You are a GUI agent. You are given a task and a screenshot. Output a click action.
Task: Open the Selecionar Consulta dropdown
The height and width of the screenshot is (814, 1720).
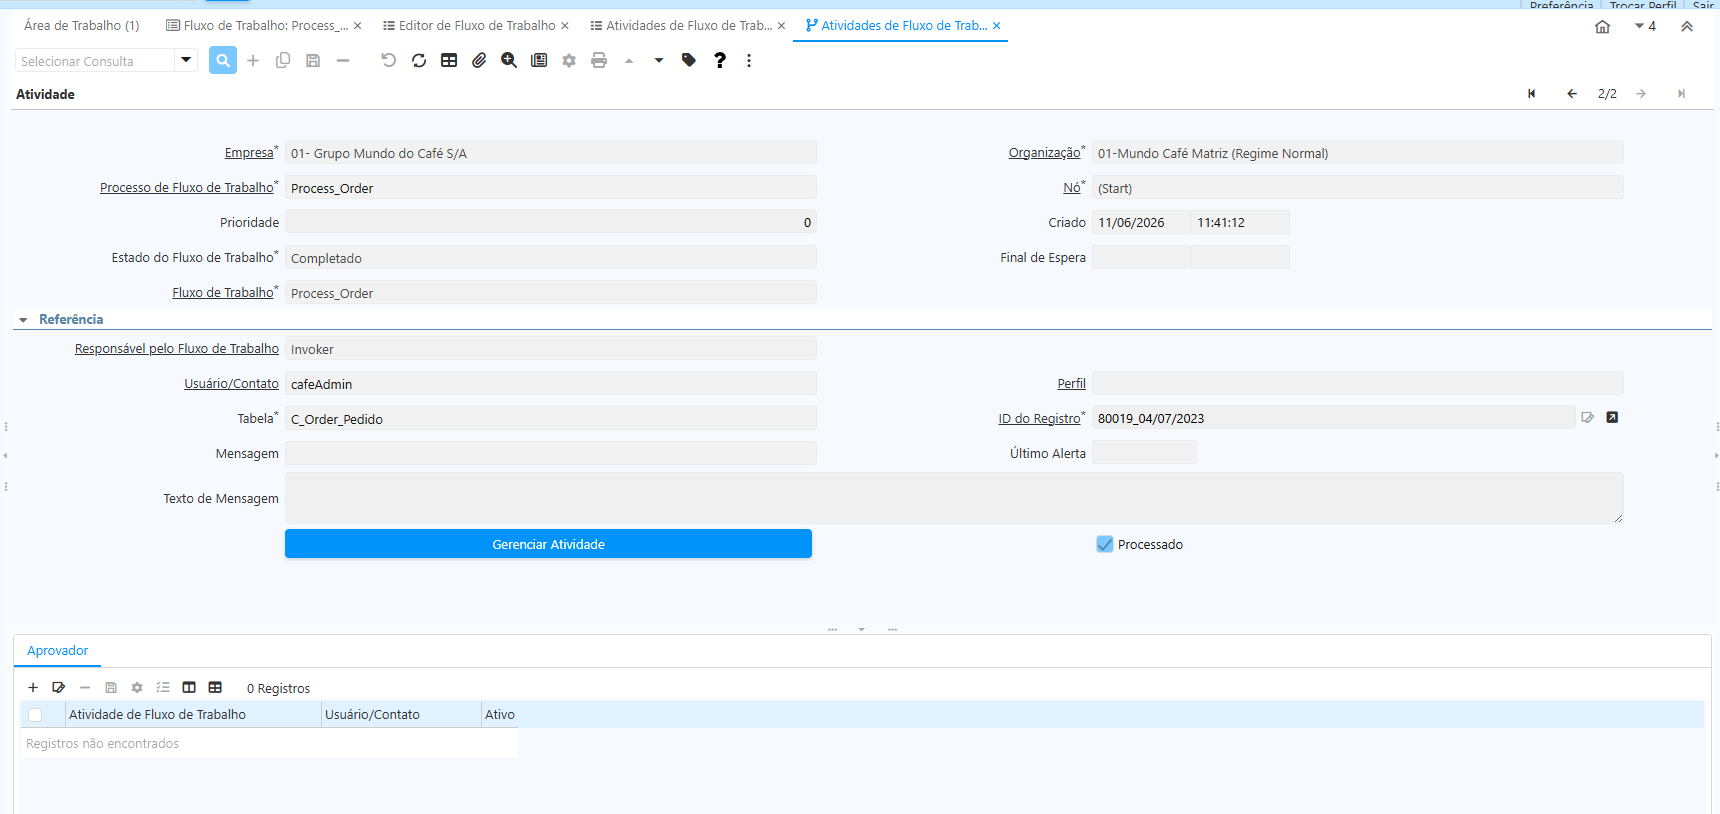[186, 61]
